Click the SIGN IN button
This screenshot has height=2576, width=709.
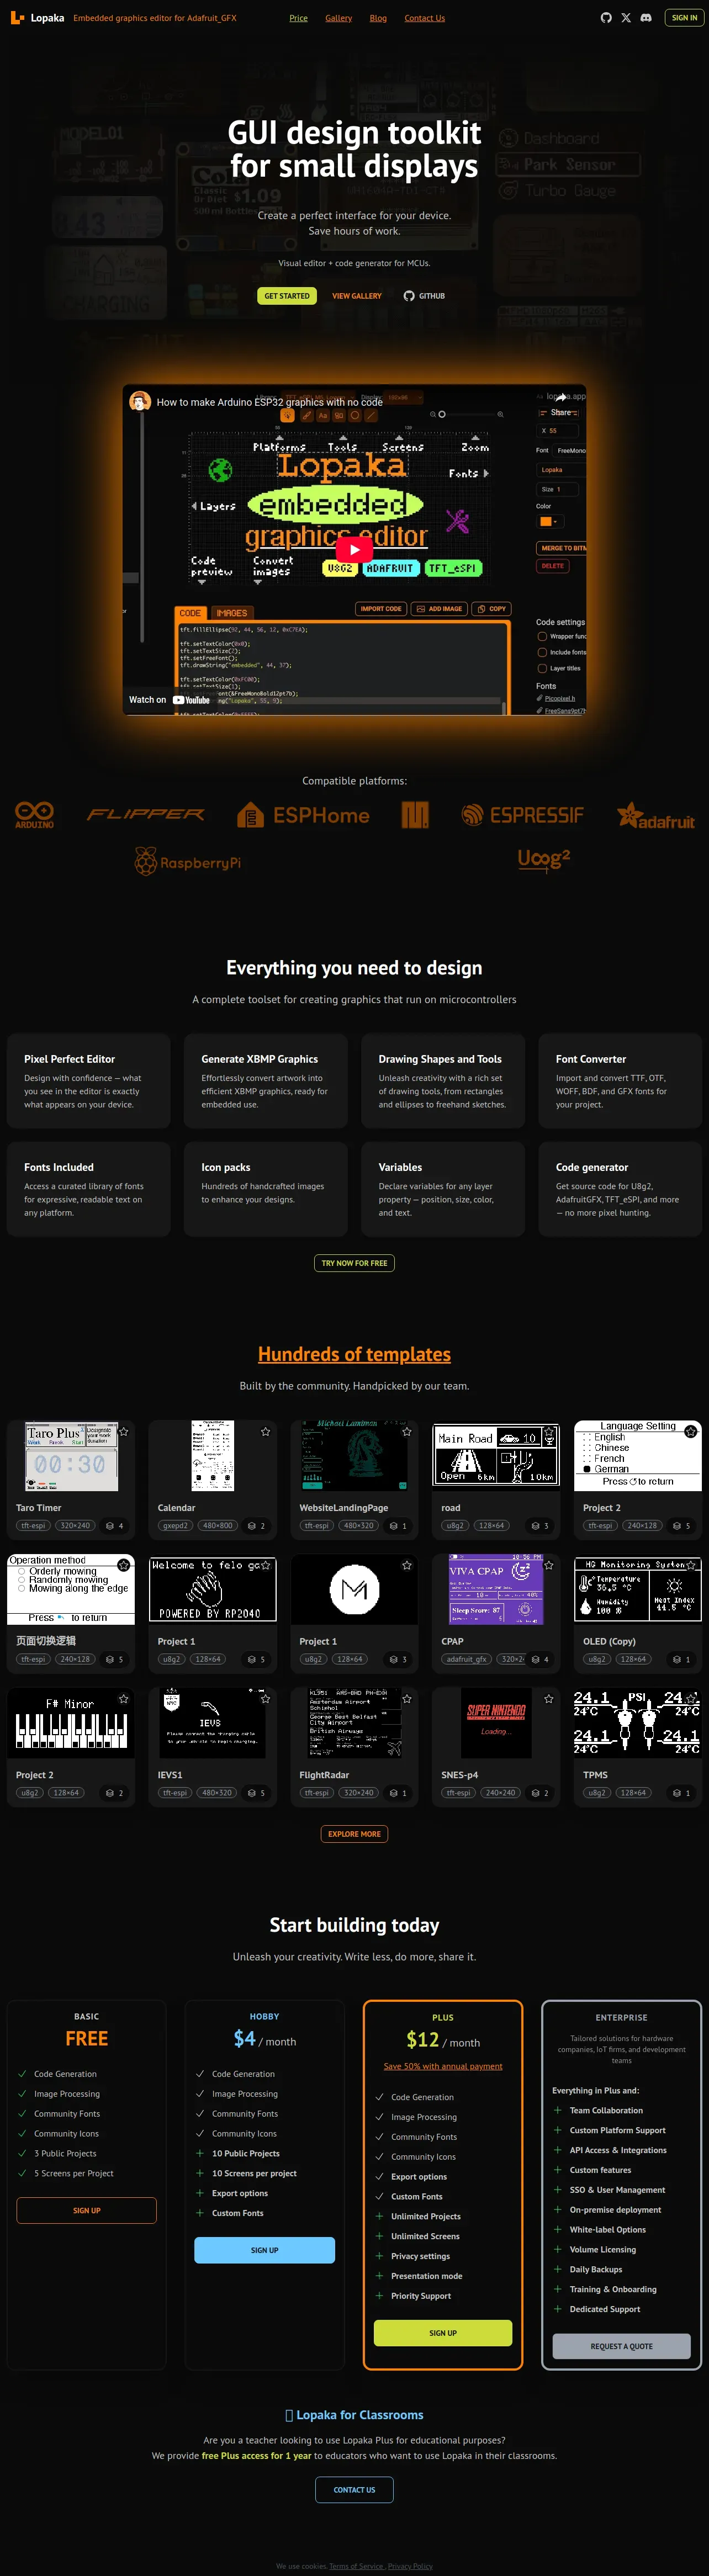[685, 18]
